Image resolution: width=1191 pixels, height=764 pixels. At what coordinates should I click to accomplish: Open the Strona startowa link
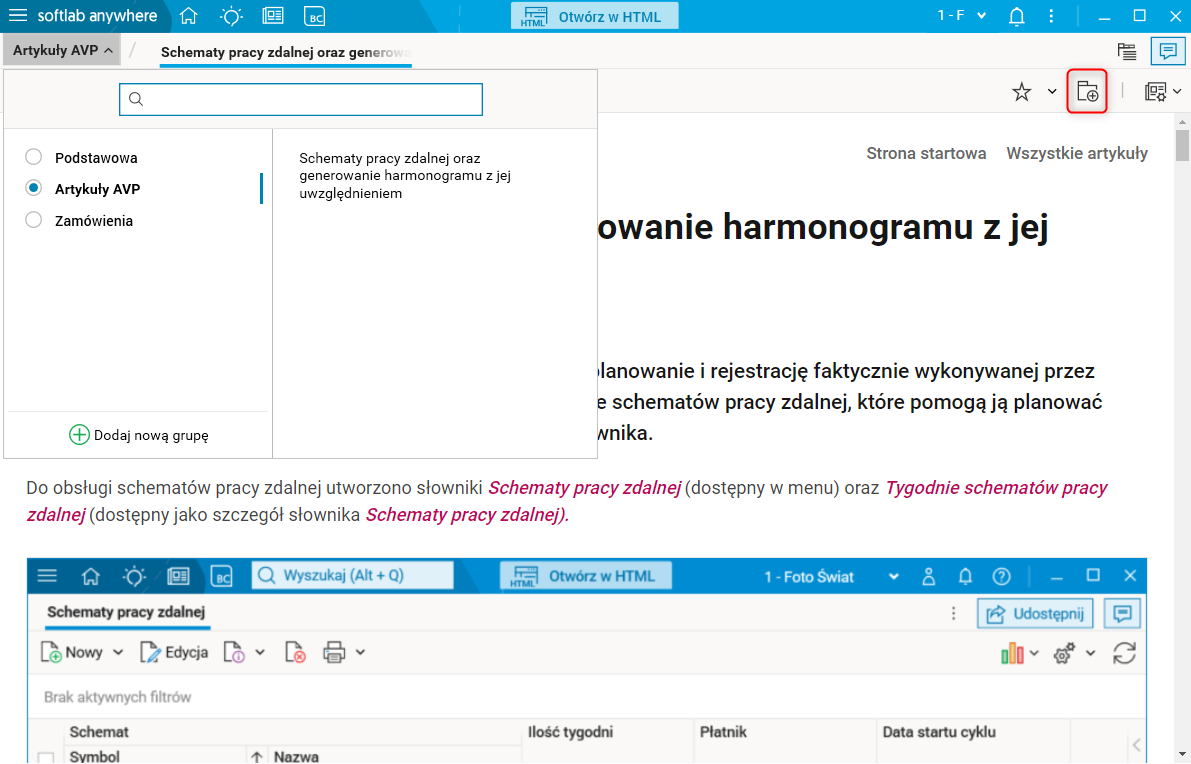coord(926,153)
